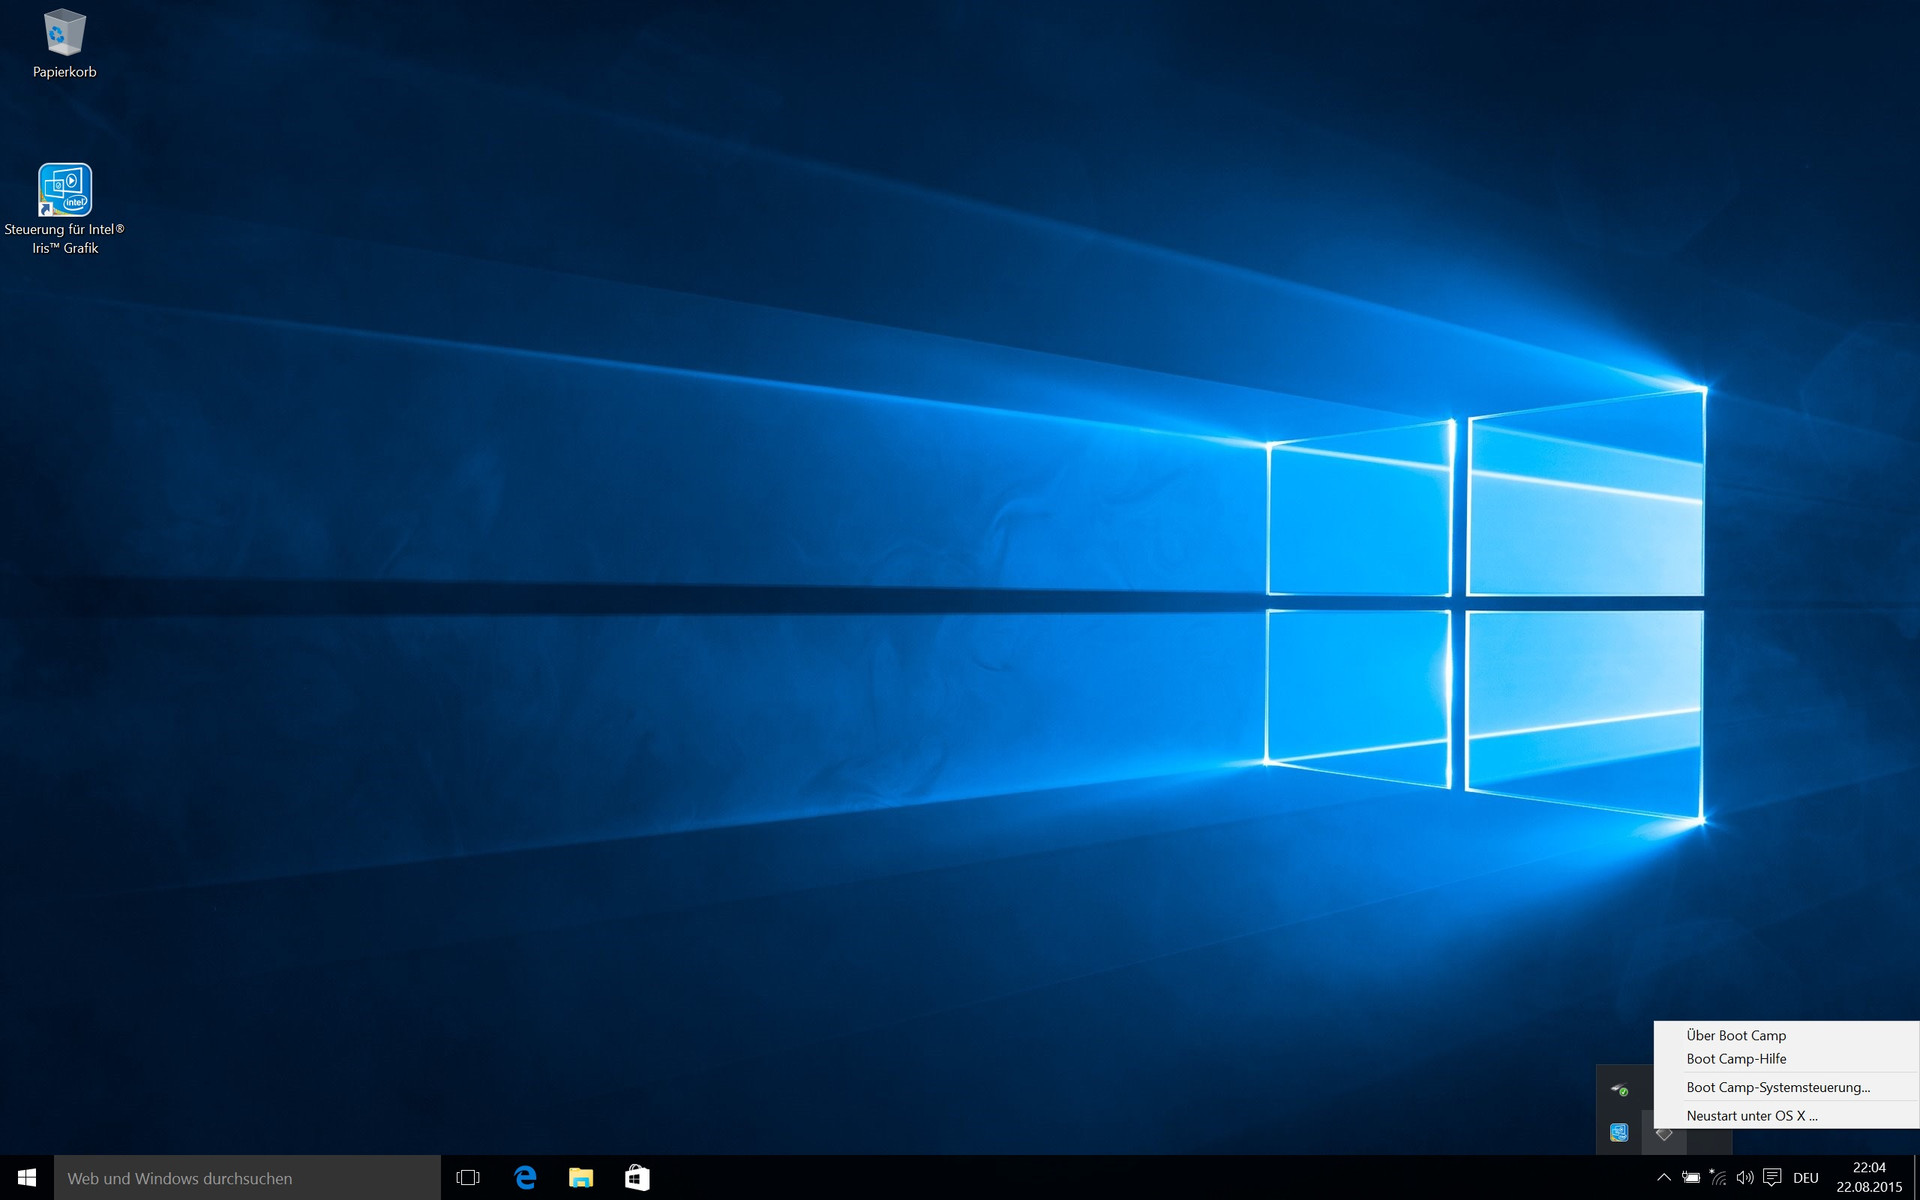Screen dimensions: 1920x1200
Task: Open the Task View icon
Action: coord(468,1178)
